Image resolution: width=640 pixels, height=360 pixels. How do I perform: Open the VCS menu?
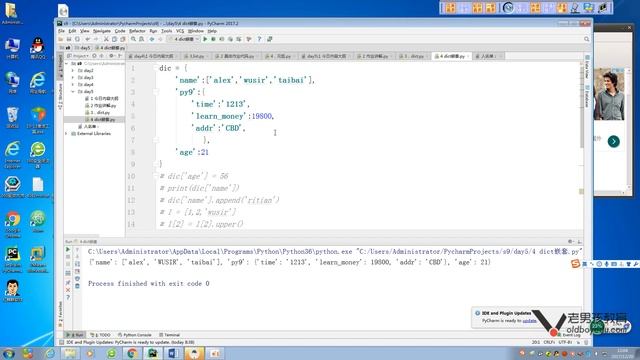[180, 31]
